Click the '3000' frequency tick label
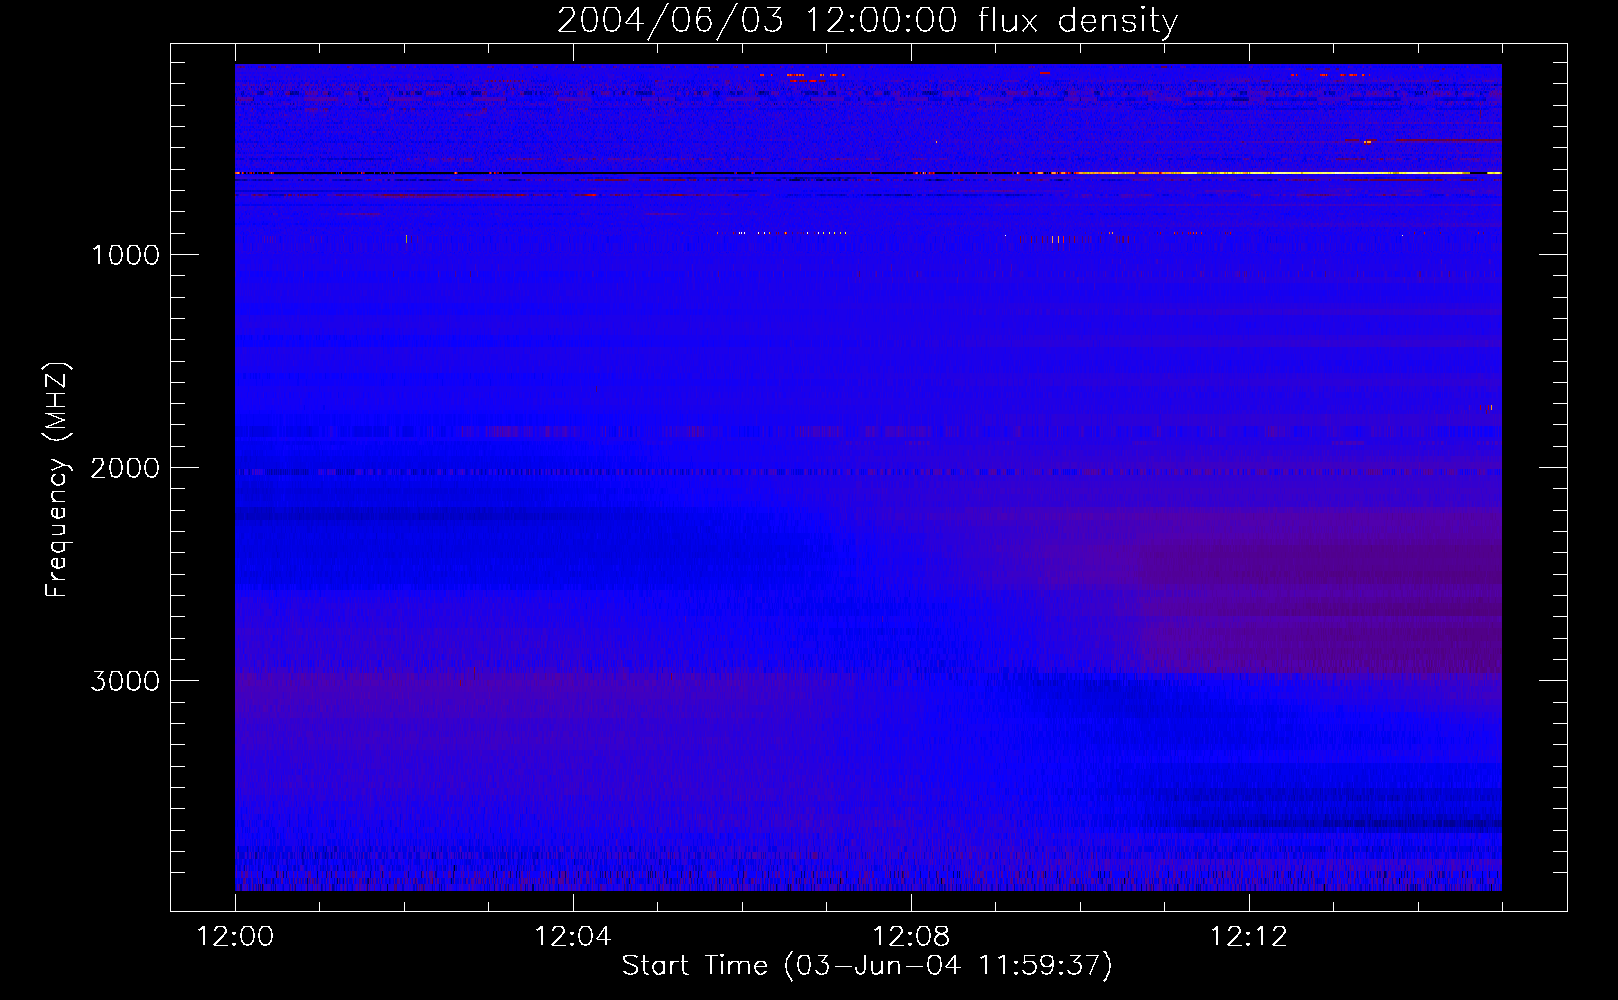The image size is (1618, 1000). 125,681
